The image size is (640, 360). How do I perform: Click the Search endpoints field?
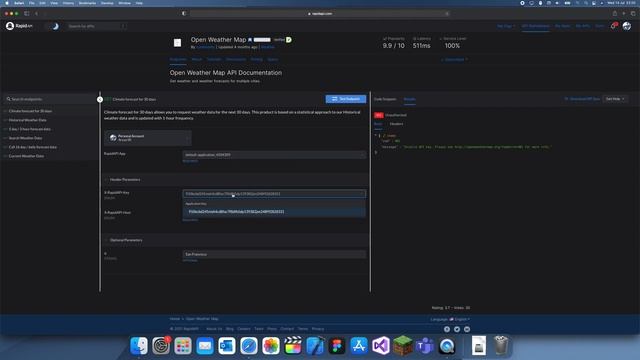click(50, 99)
